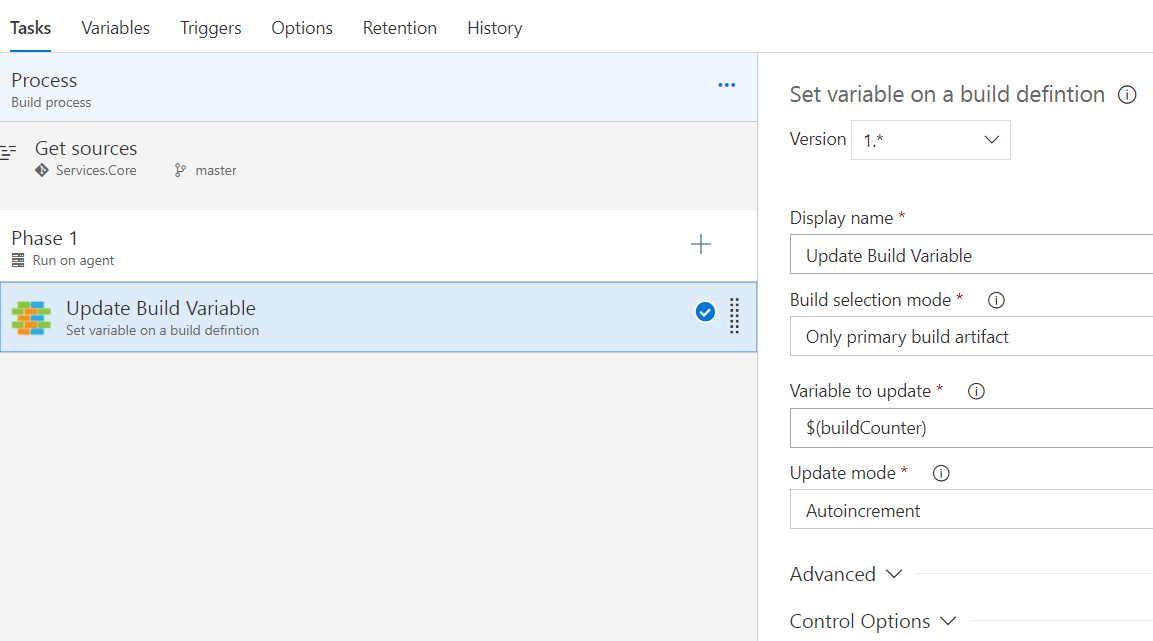Click the info icon for Variable to update
1153x641 pixels.
975,391
